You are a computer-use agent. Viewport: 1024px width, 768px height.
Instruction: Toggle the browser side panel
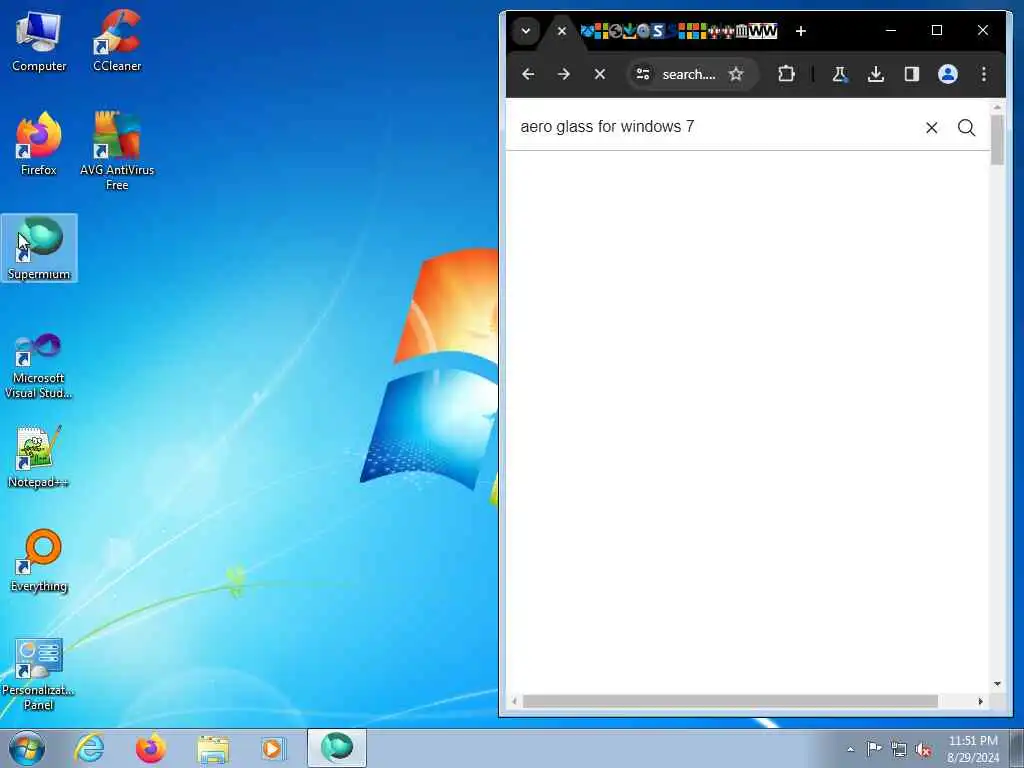(x=912, y=74)
